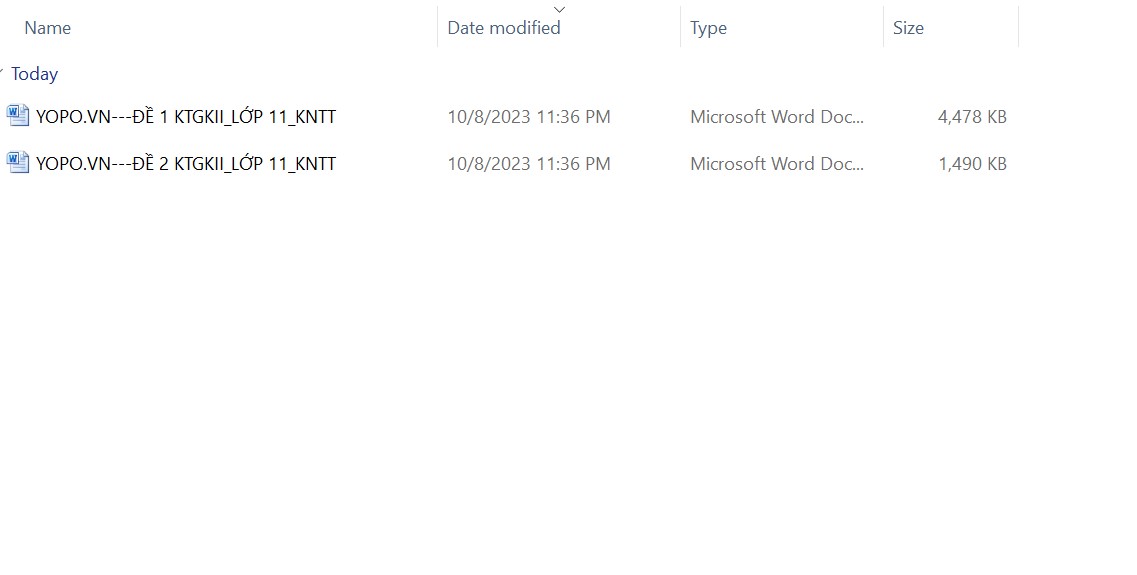Screen dimensions: 1137x575
Task: Click the sort arrow above Date modified
Action: (559, 9)
